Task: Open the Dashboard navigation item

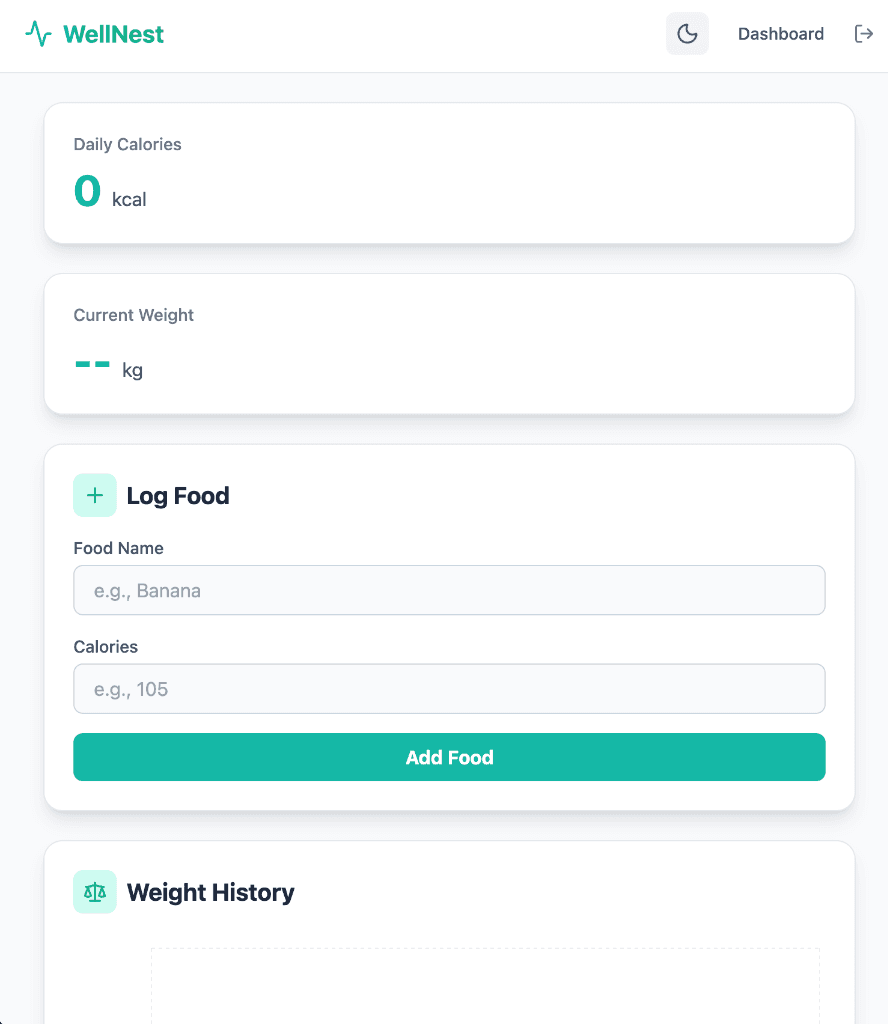Action: 781,33
